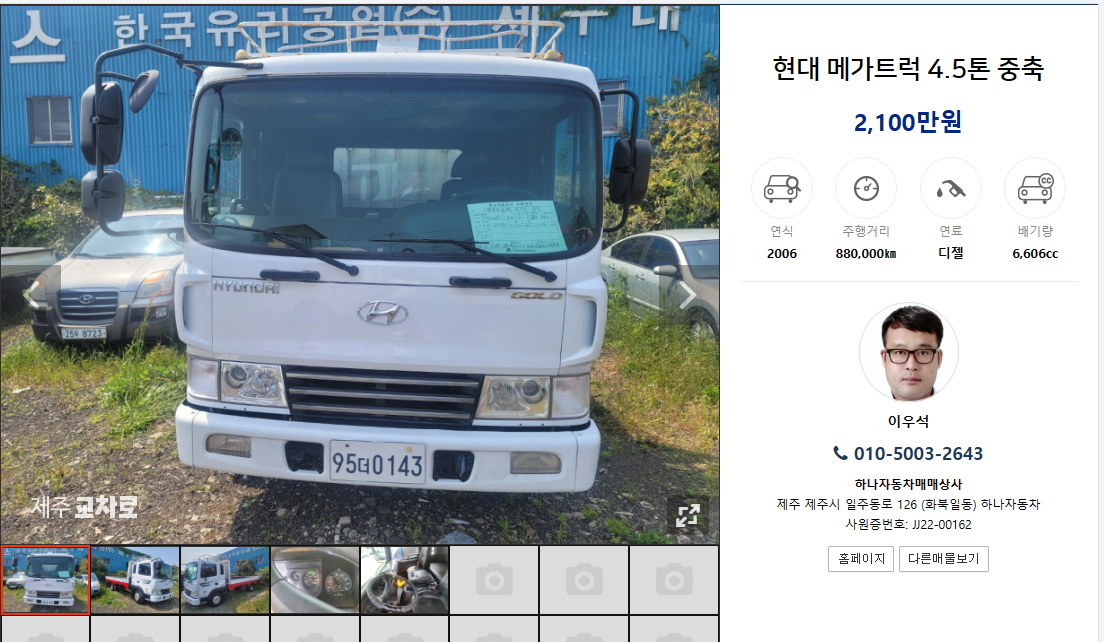This screenshot has width=1104, height=642.
Task: Select the dashboard gauge thumbnail
Action: 315,580
